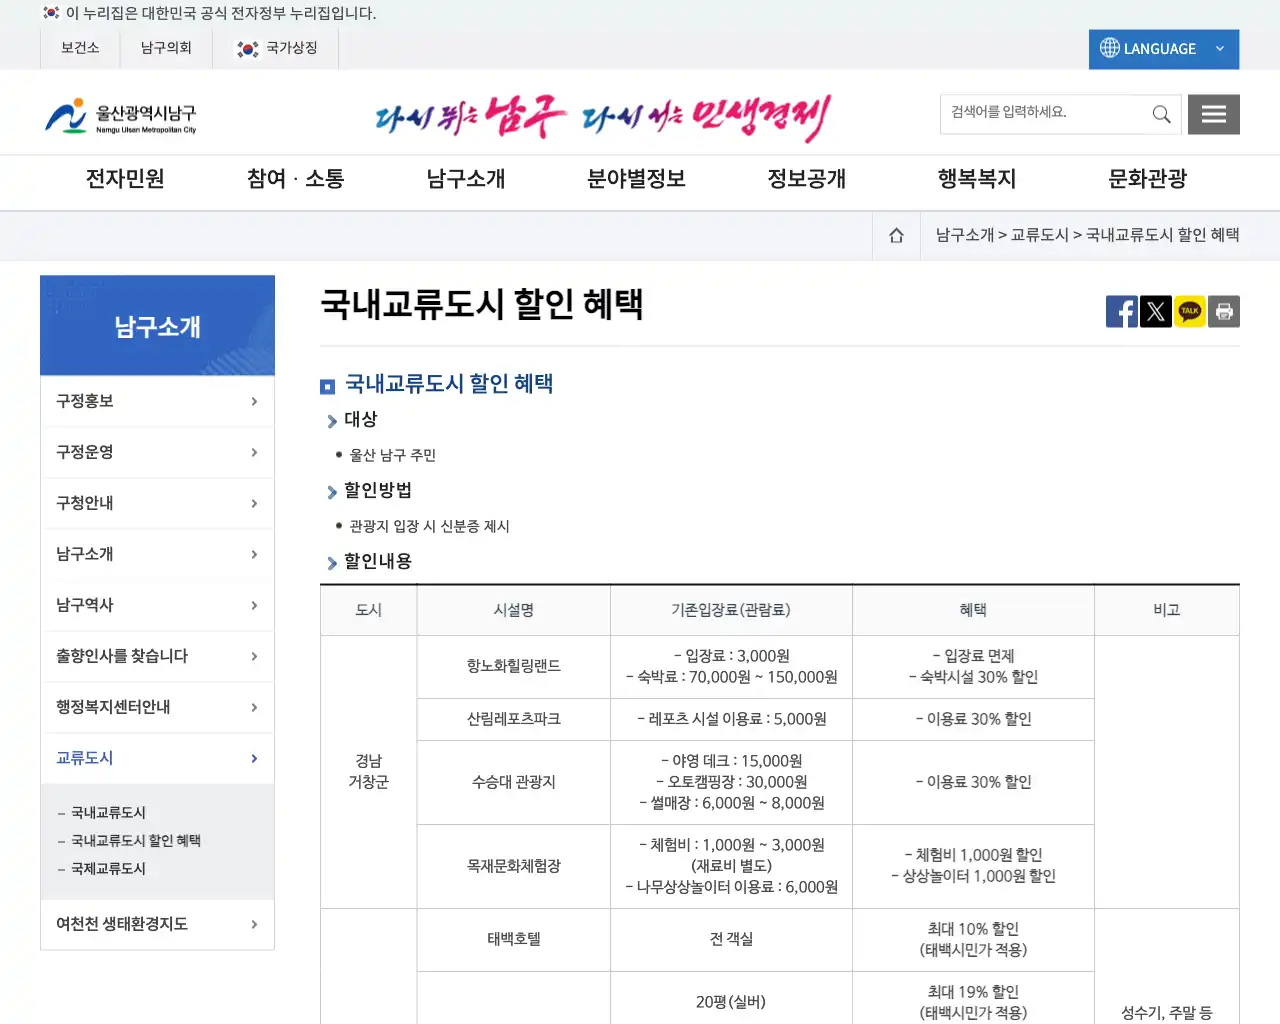Open 문화관광 main menu
The width and height of the screenshot is (1280, 1024).
click(x=1147, y=179)
